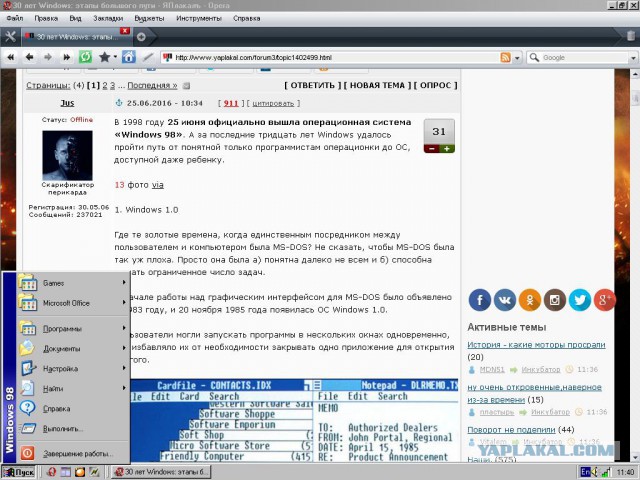Click the En language indicator in tray
The height and width of the screenshot is (480, 640).
(585, 472)
